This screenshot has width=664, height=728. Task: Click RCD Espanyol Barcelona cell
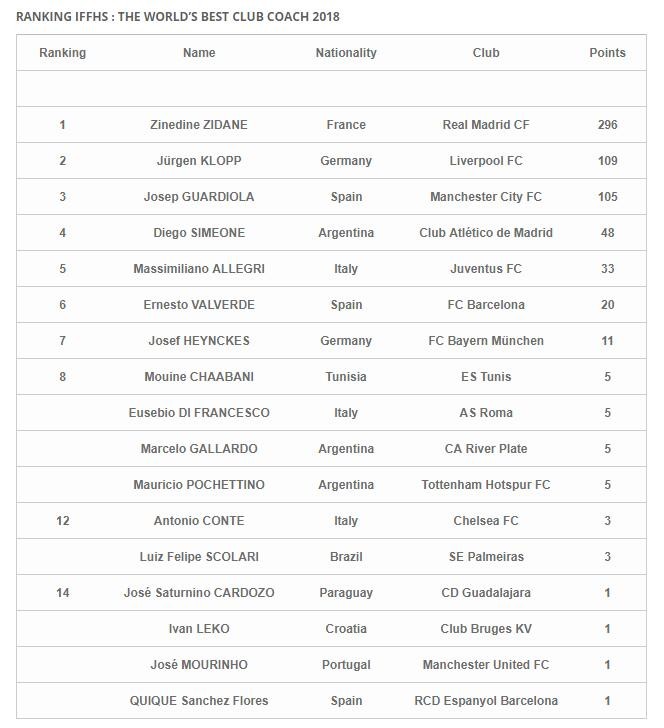coord(486,701)
